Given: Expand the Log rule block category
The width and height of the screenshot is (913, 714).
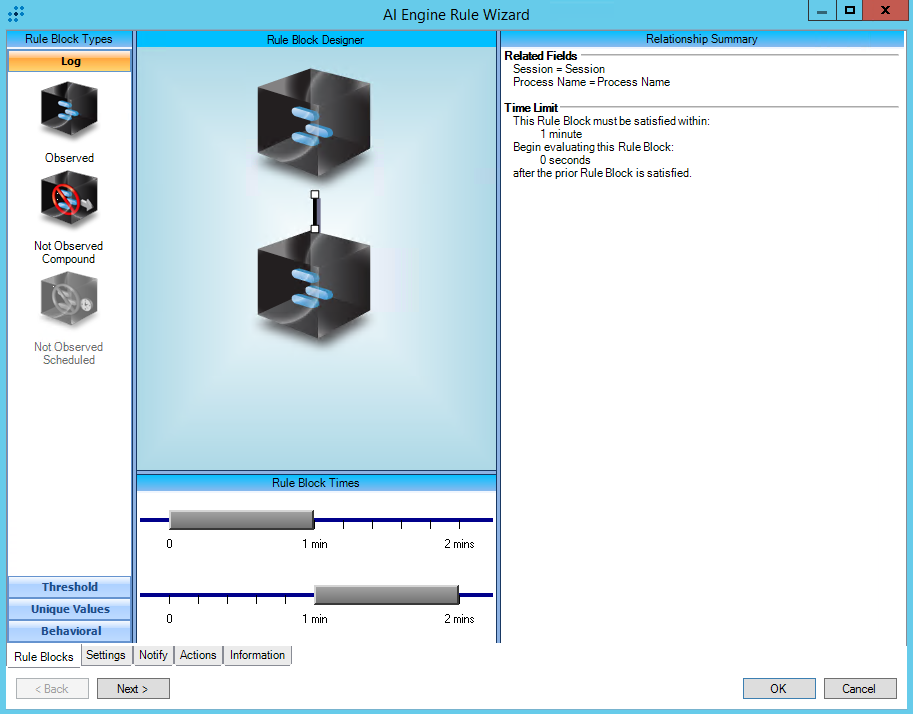Looking at the screenshot, I should (69, 61).
